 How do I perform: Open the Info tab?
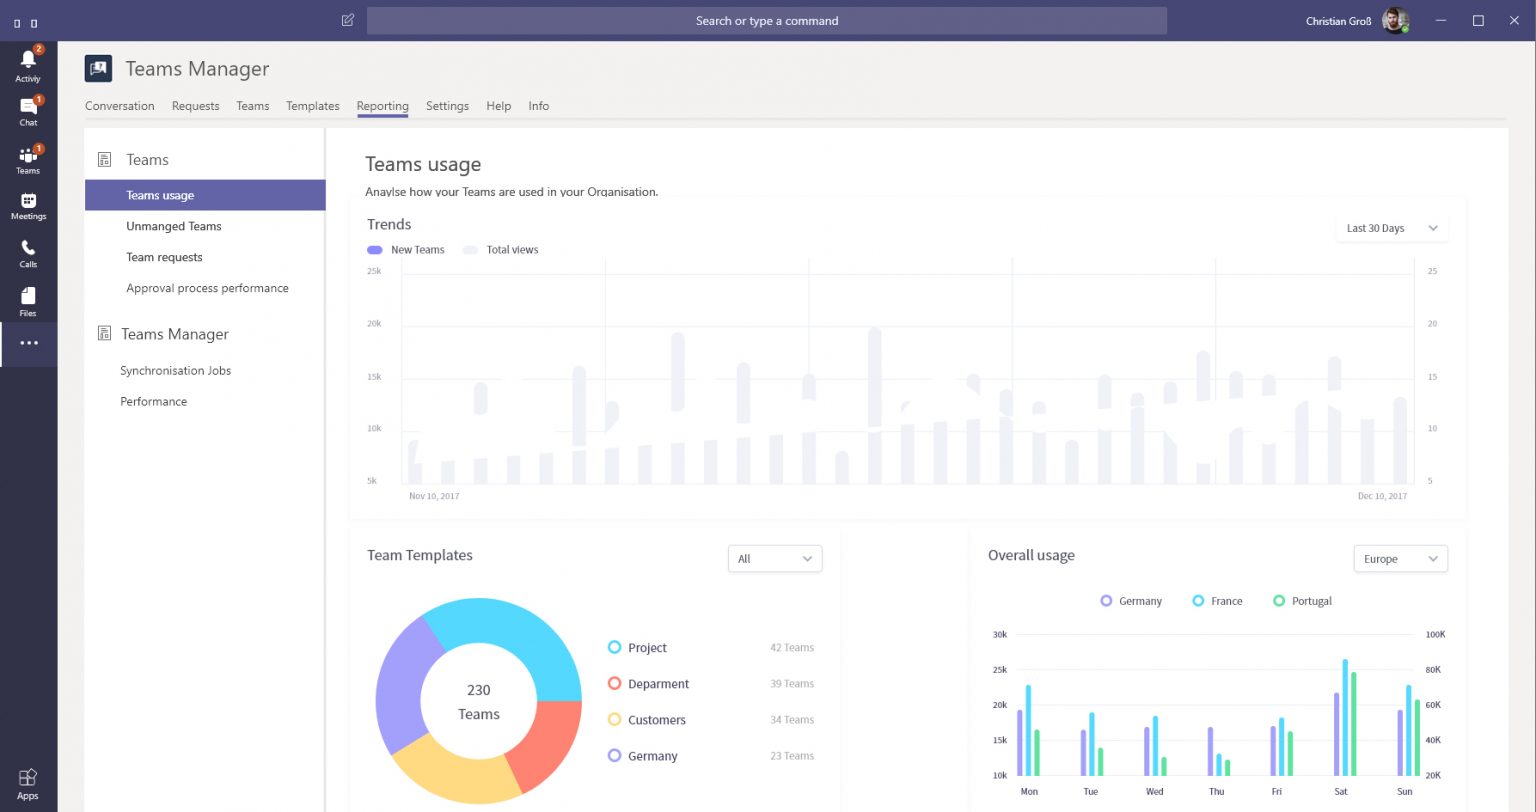pyautogui.click(x=539, y=106)
